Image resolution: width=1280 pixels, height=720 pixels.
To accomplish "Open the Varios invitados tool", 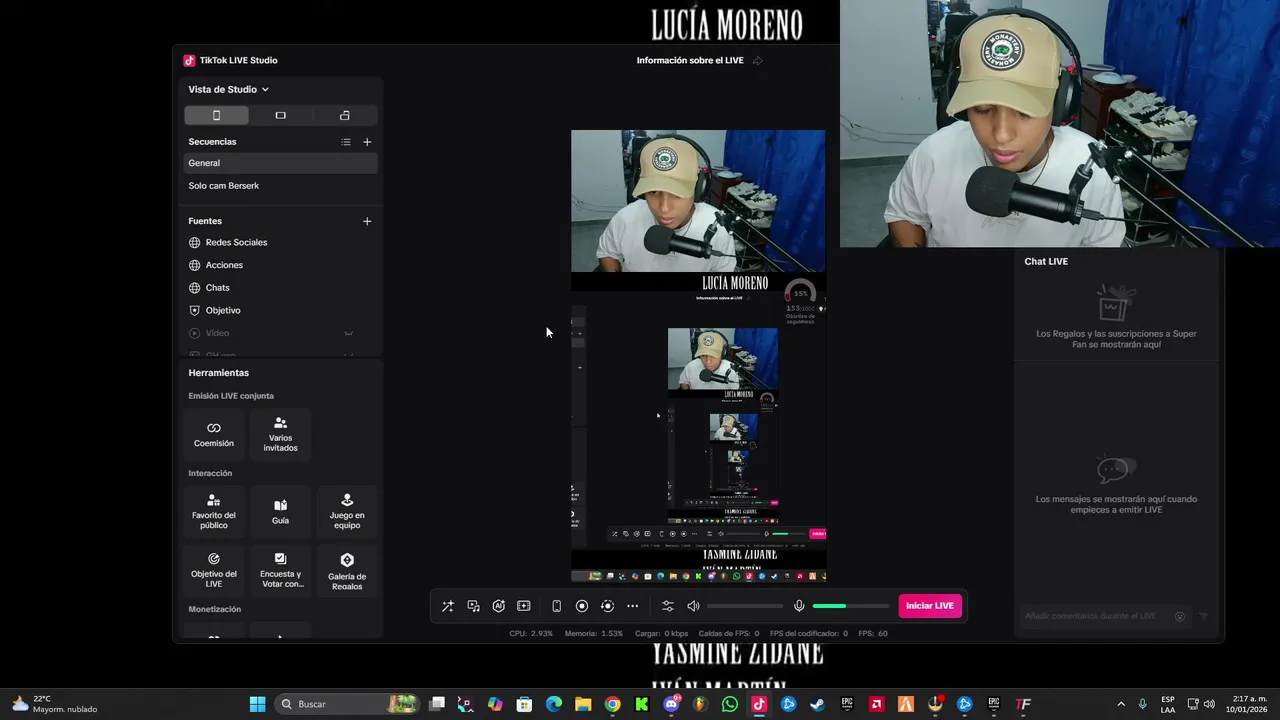I will click(x=280, y=434).
